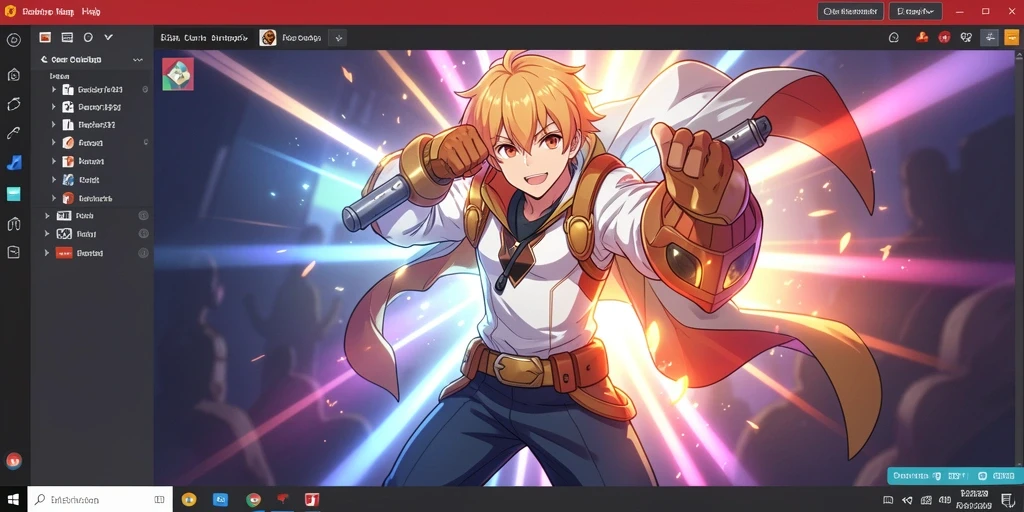1024x512 pixels.
Task: Open the Chrome-like icon on the taskbar
Action: (253, 500)
